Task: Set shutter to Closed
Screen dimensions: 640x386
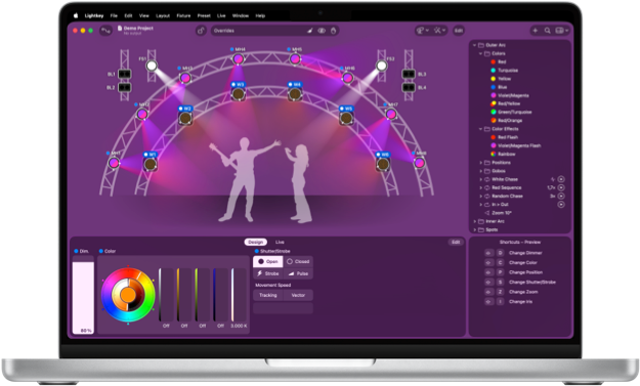Action: pos(298,262)
